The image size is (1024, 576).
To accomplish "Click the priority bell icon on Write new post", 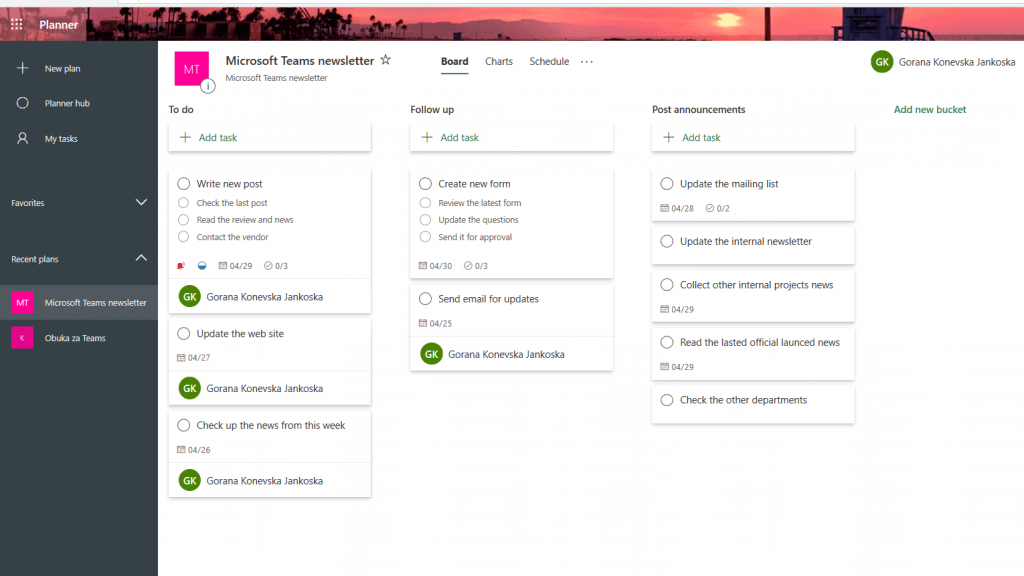I will [x=181, y=266].
